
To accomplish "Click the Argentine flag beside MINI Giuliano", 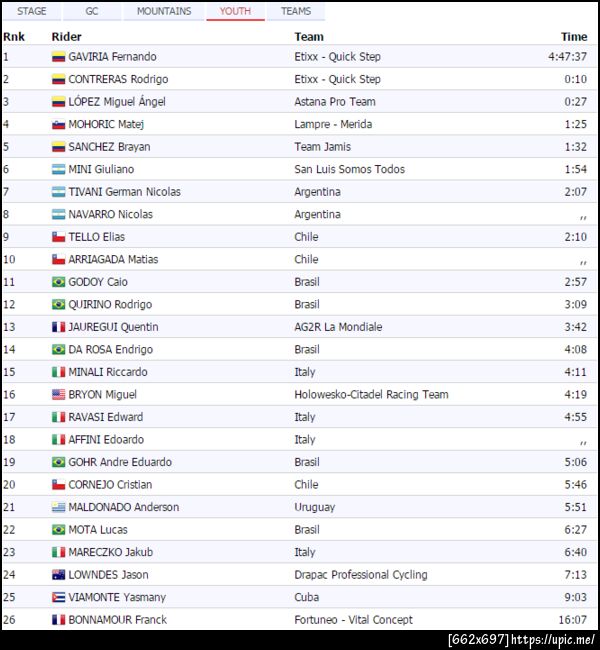I will [58, 170].
